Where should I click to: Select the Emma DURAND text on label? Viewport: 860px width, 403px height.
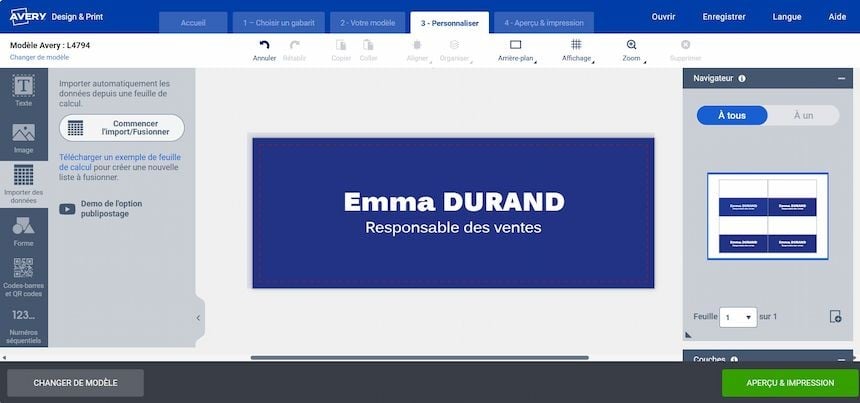tap(454, 202)
